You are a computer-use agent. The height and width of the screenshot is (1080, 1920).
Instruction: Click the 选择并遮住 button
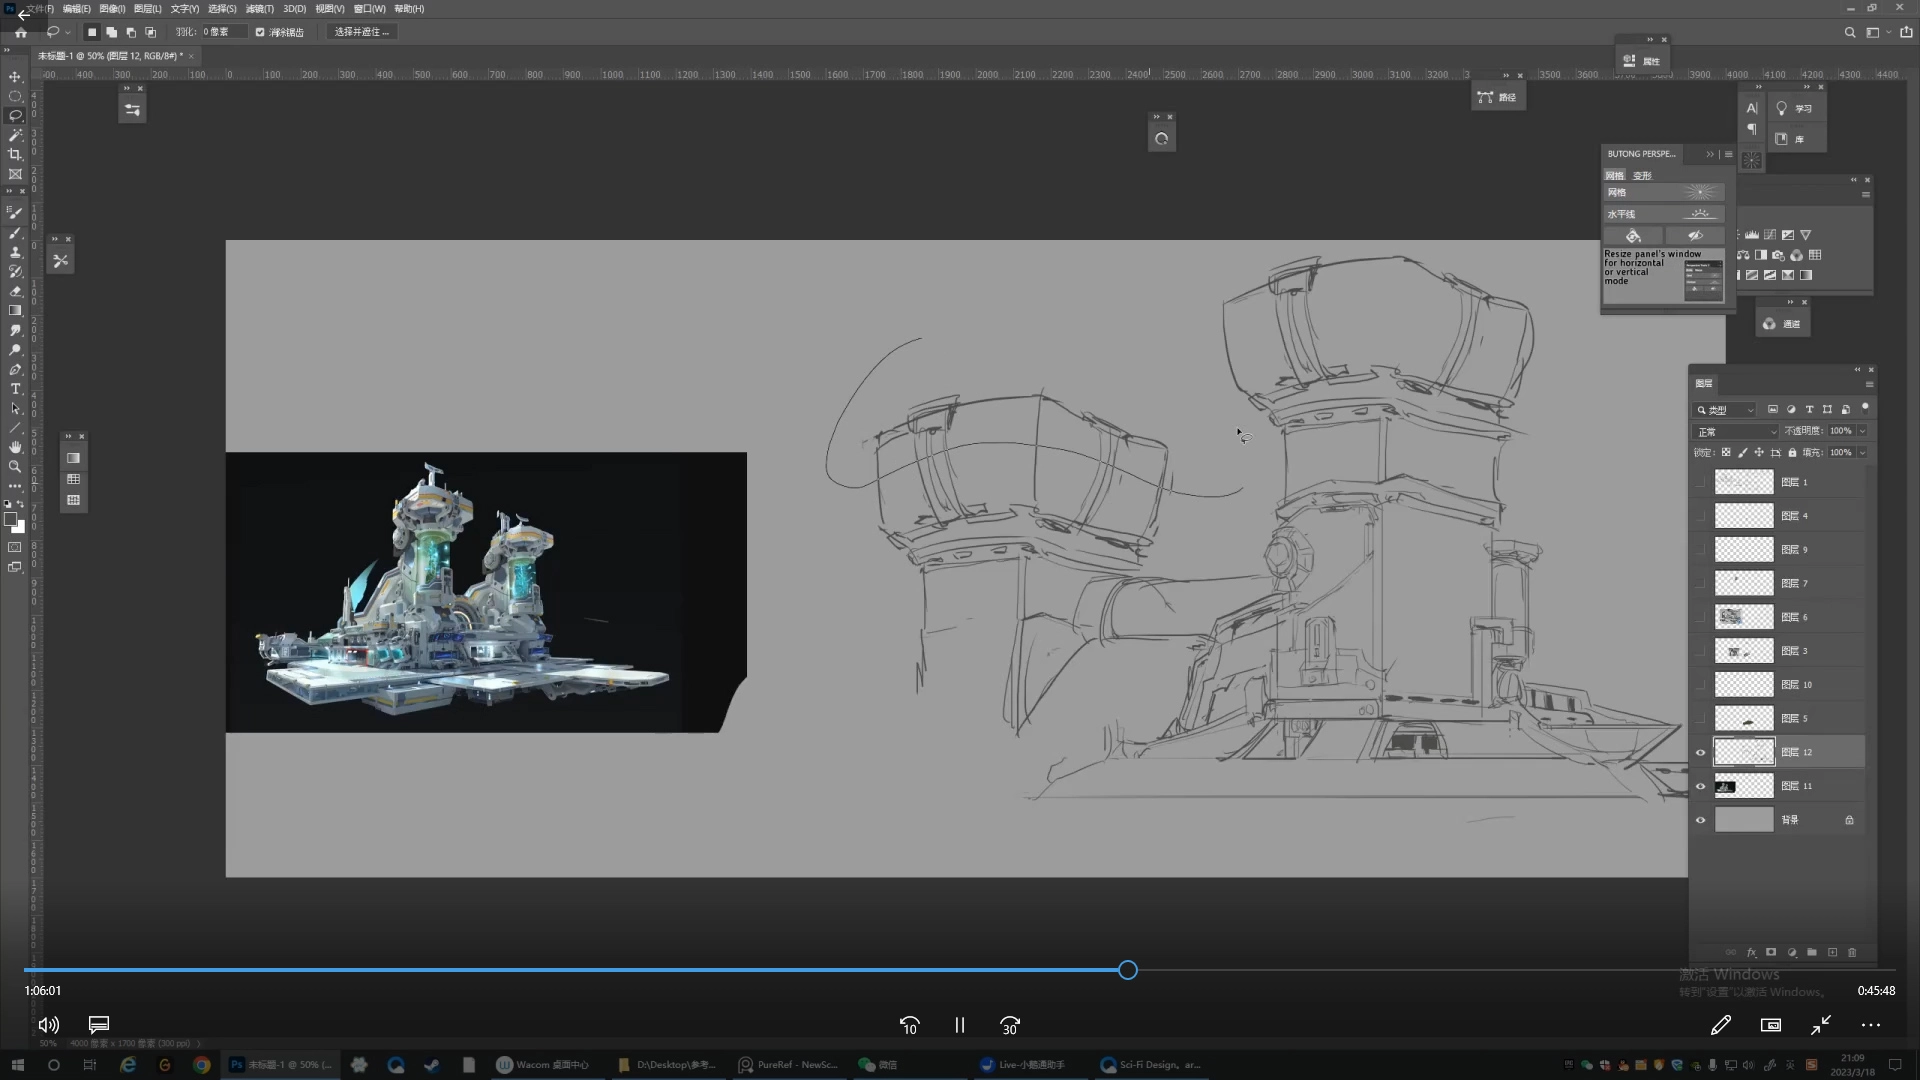[x=361, y=32]
